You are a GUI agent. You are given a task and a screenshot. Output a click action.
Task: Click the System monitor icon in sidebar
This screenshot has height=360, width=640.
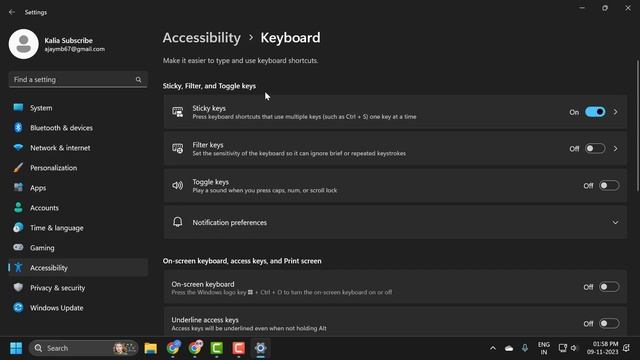point(18,107)
